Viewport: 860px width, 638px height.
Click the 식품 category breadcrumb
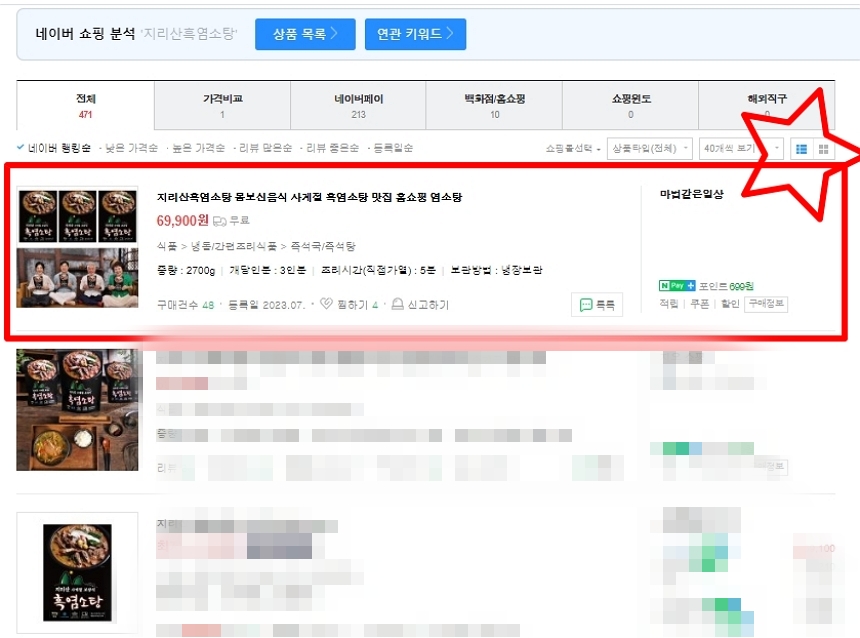[x=167, y=246]
